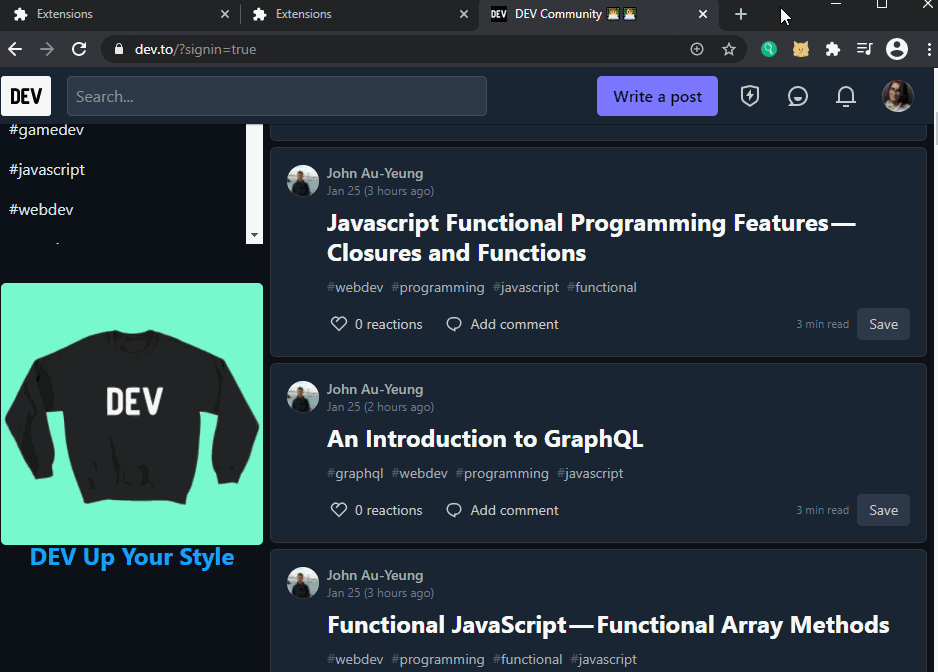Click the tags list scrollbar down arrow
Screen dimensions: 938x672
254,235
